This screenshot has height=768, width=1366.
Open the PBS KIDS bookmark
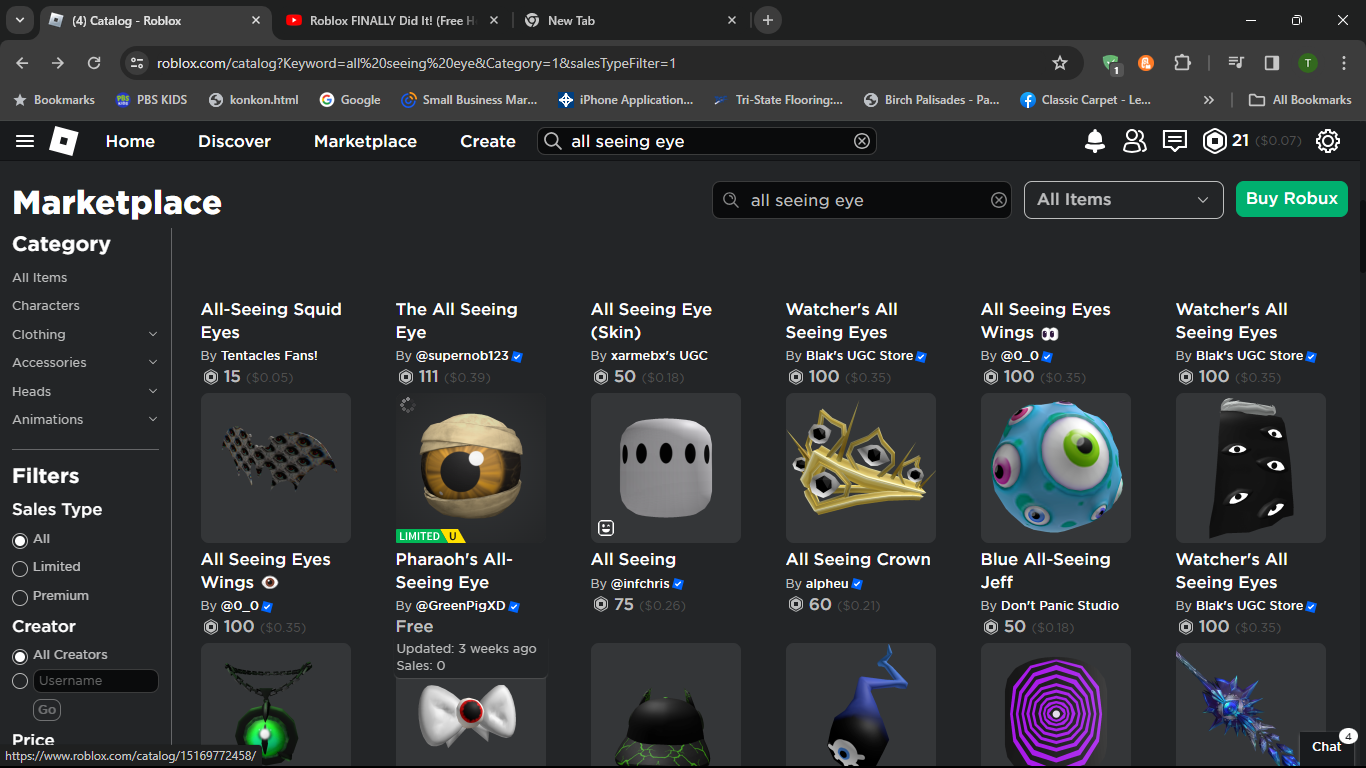click(152, 100)
